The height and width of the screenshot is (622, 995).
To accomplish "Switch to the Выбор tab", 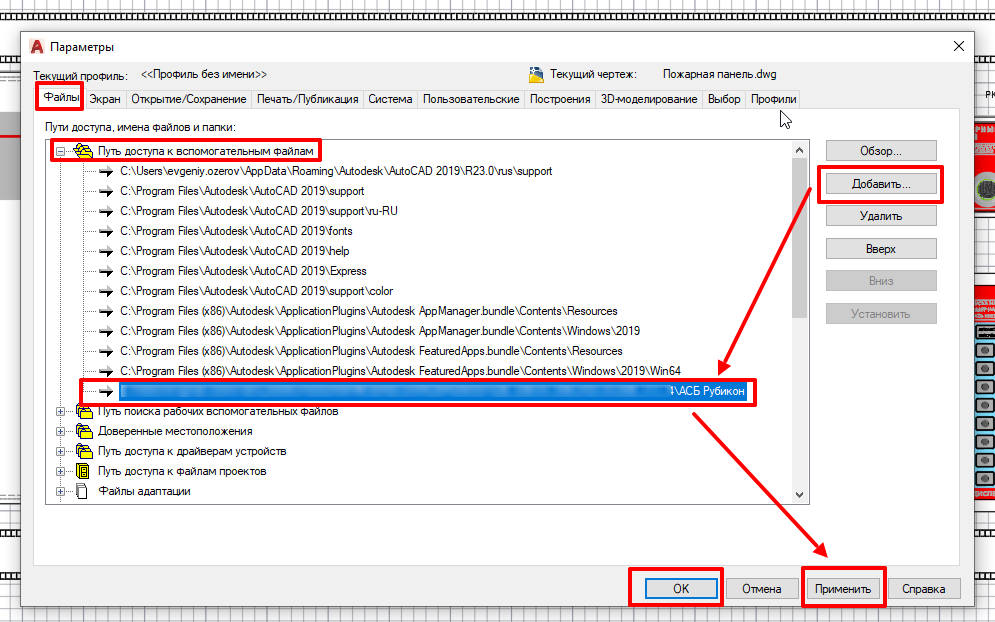I will click(x=724, y=99).
